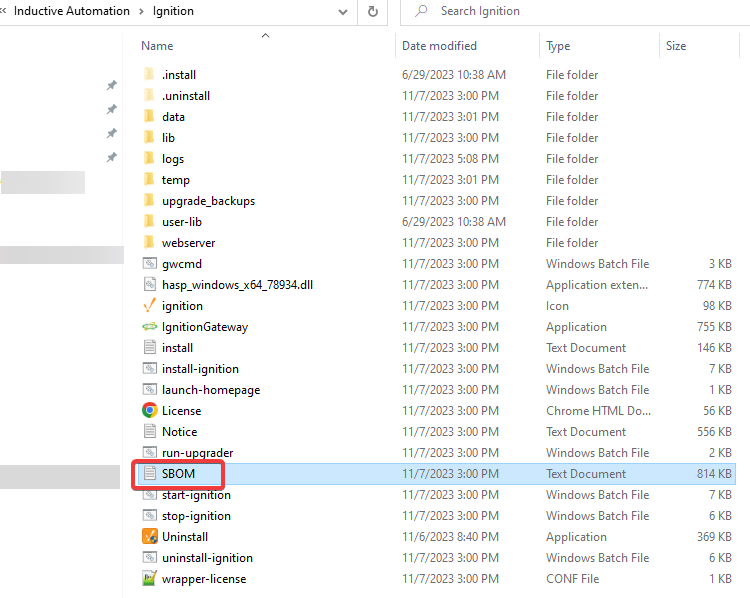The image size is (750, 598).
Task: Click 'Chrome HTML Do...' type of License
Action: pyautogui.click(x=598, y=410)
